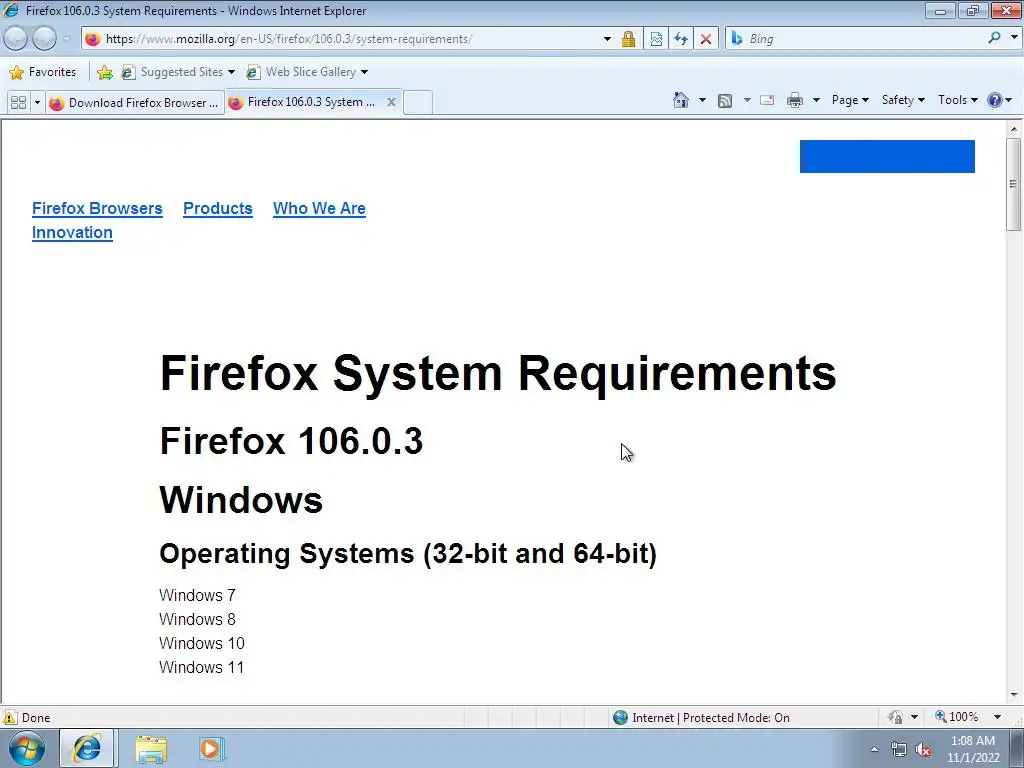The width and height of the screenshot is (1024, 768).
Task: Expand the Home button dropdown arrow
Action: pos(702,100)
